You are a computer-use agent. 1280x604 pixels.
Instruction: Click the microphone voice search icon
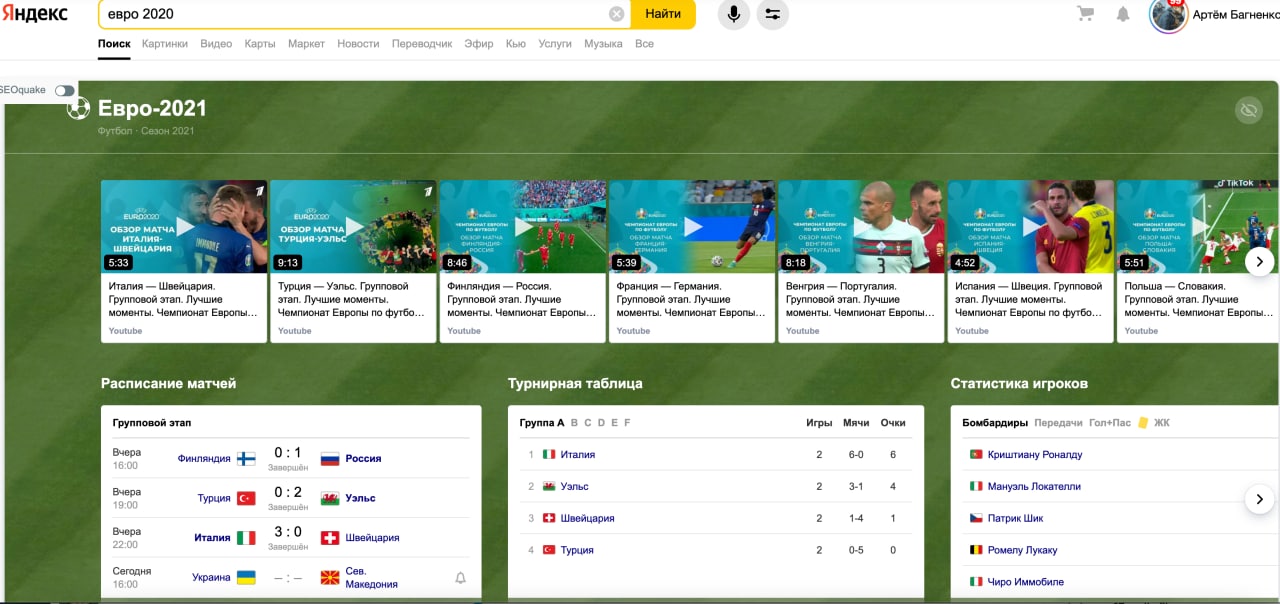click(734, 14)
